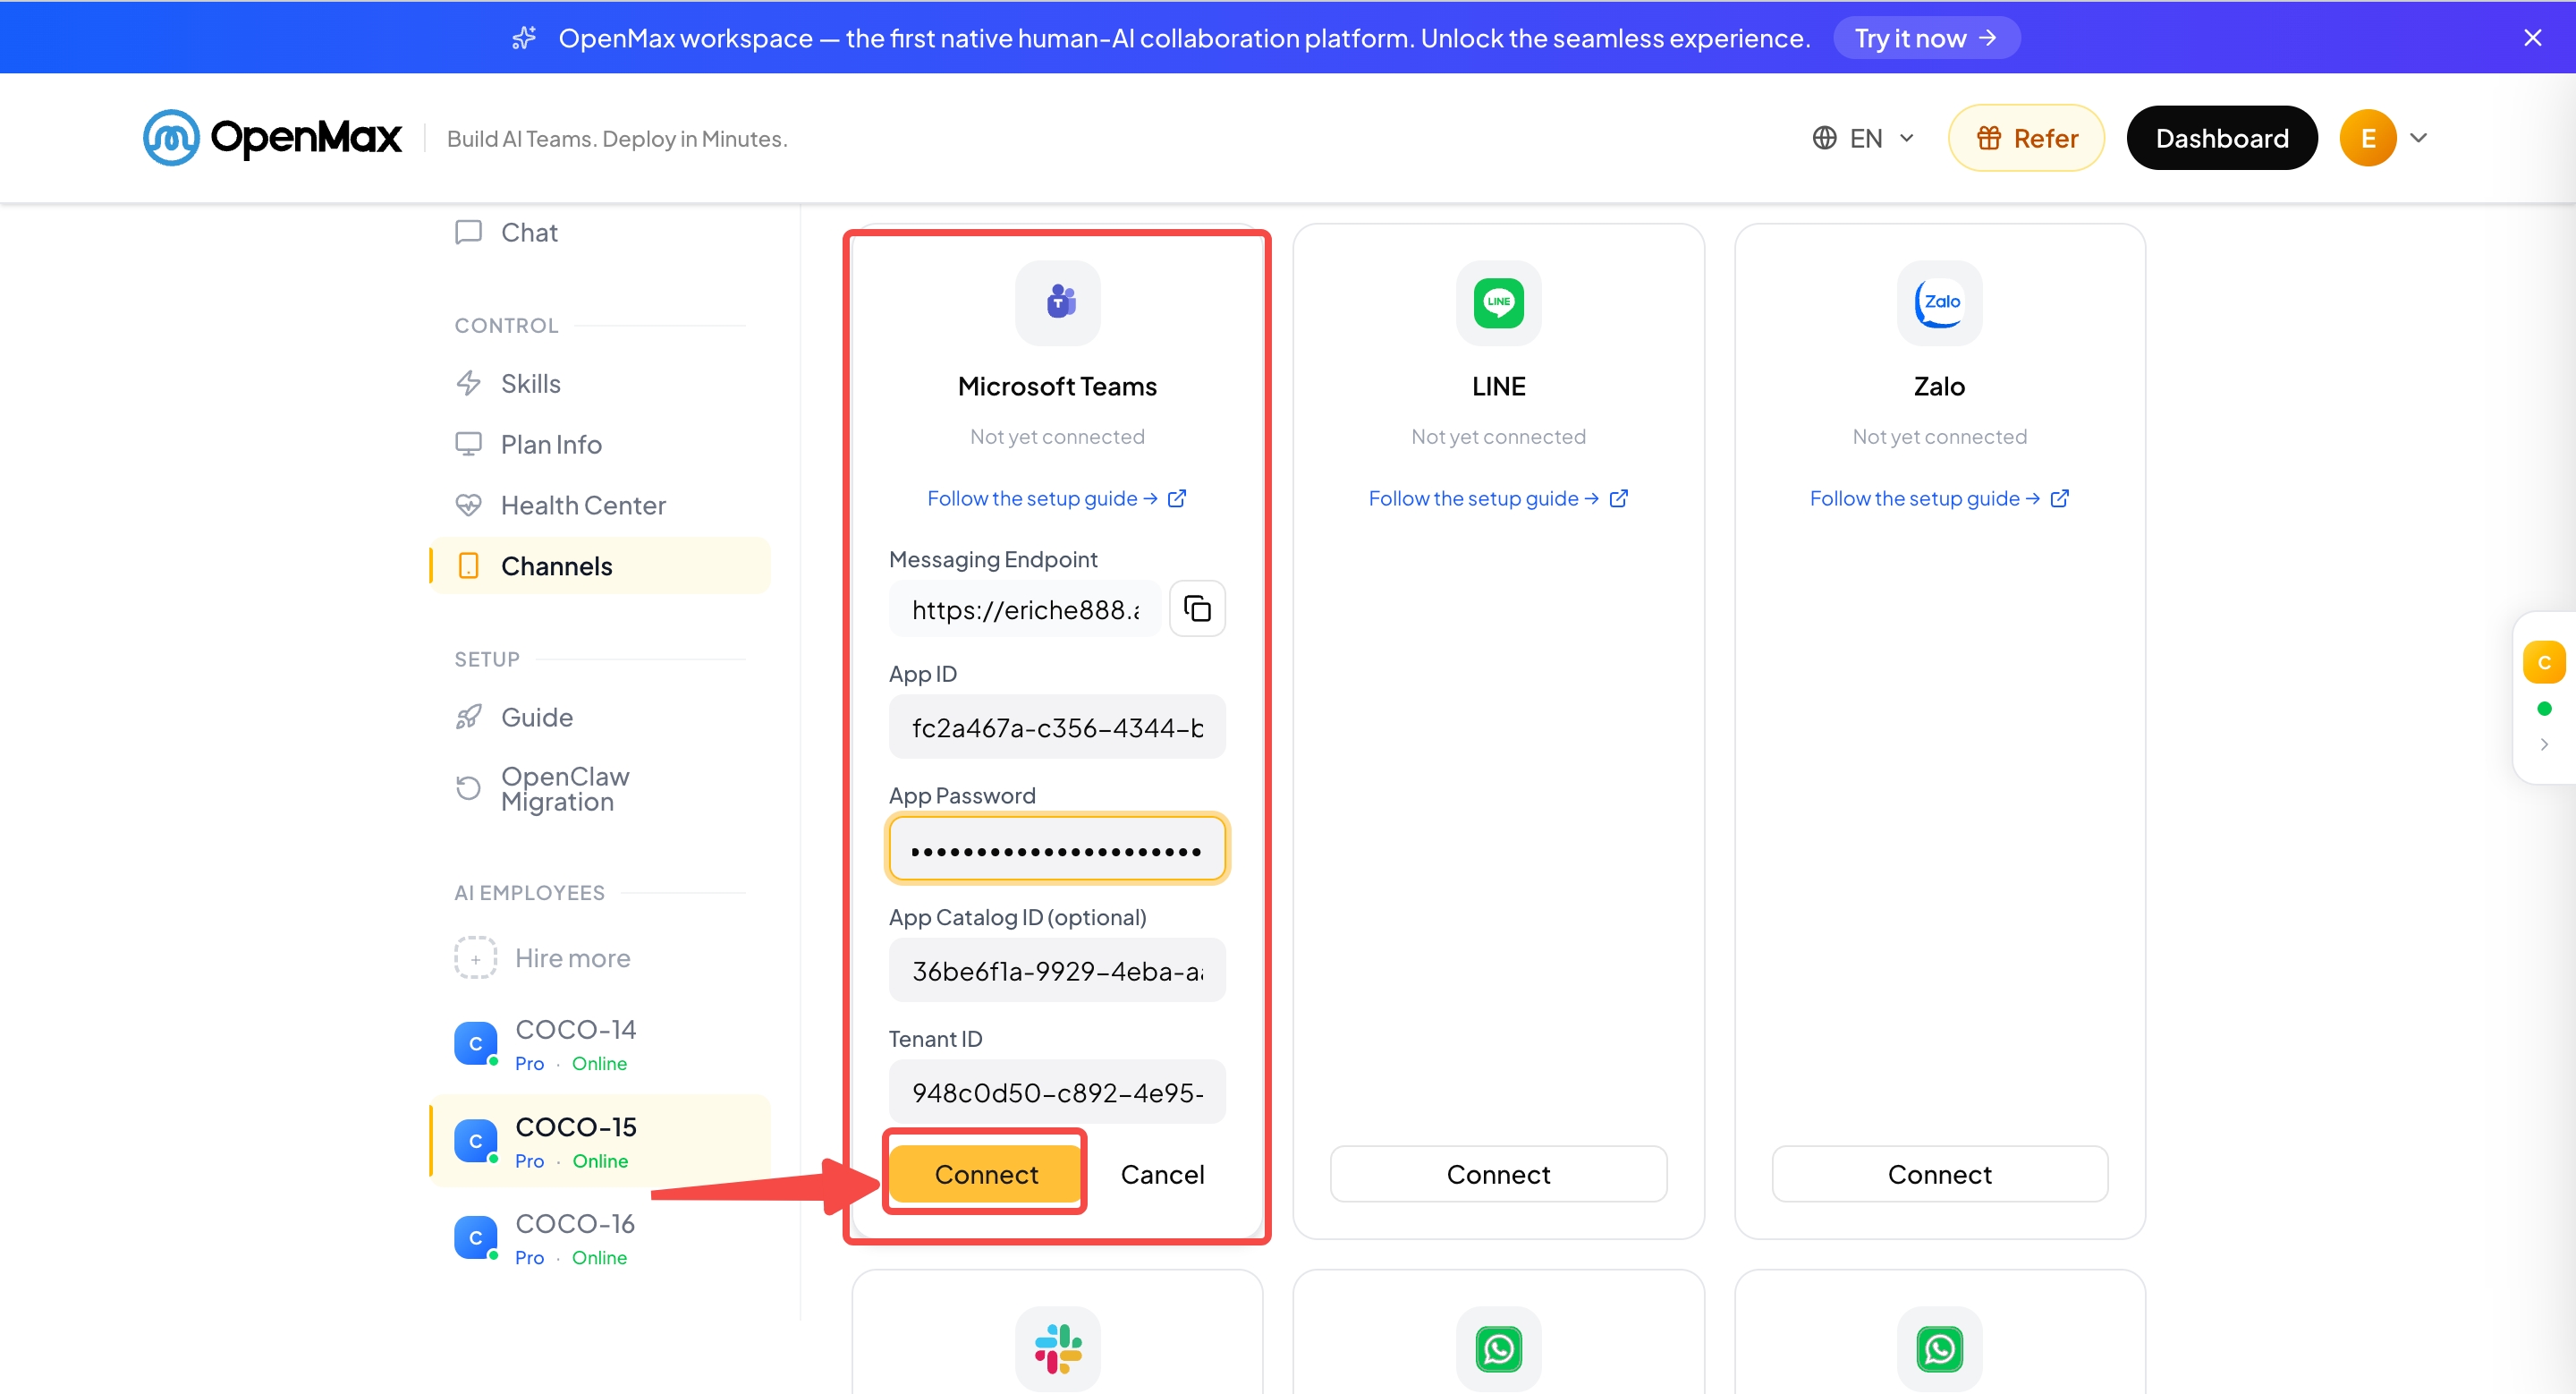Screen dimensions: 2576x1394
Task: Close the OpenMax workspace banner
Action: pyautogui.click(x=2532, y=38)
